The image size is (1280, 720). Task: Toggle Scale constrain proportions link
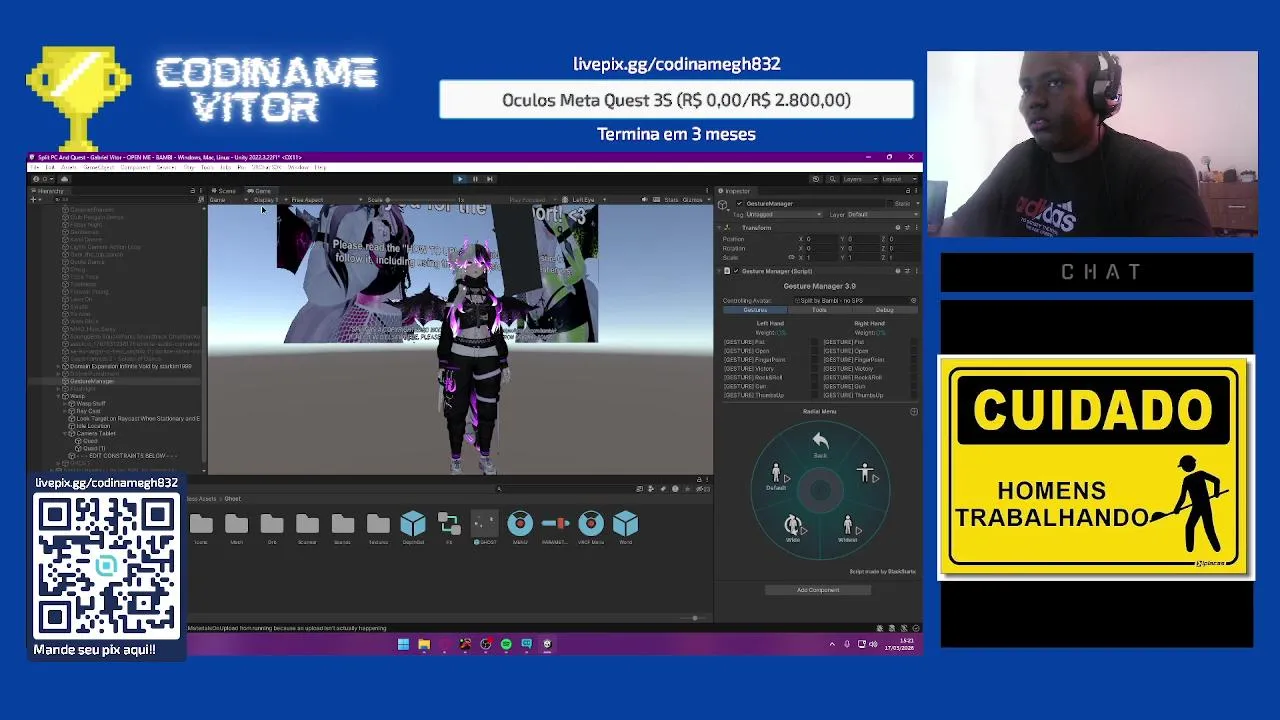(x=791, y=257)
